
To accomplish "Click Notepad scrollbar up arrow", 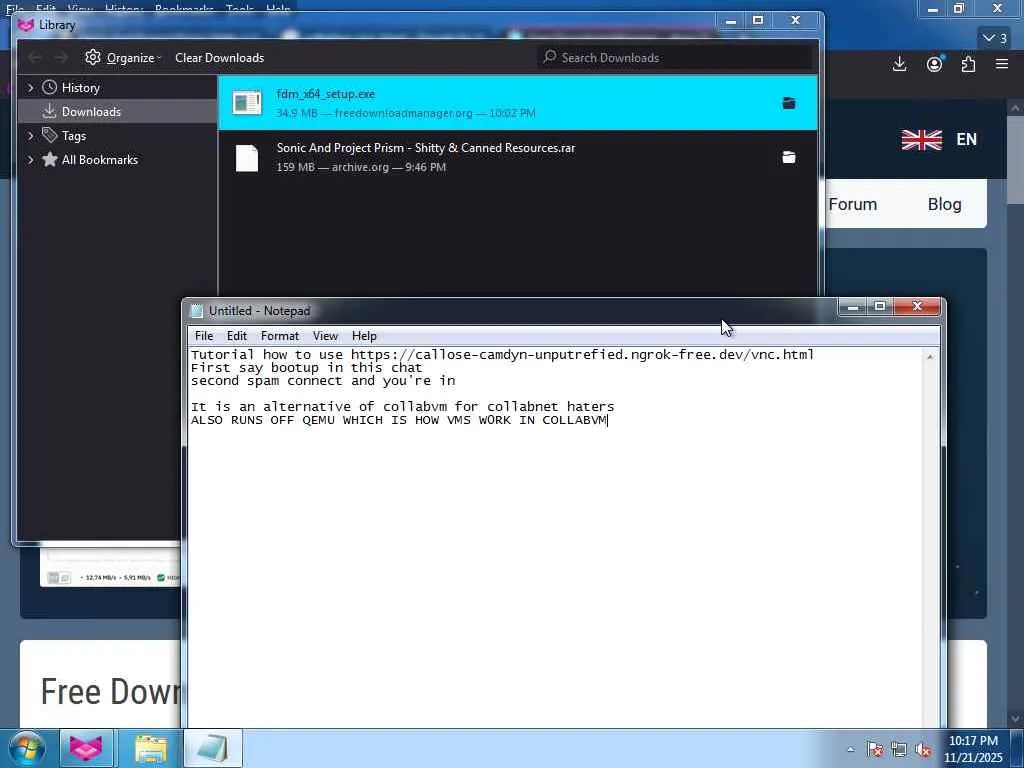I will 929,357.
